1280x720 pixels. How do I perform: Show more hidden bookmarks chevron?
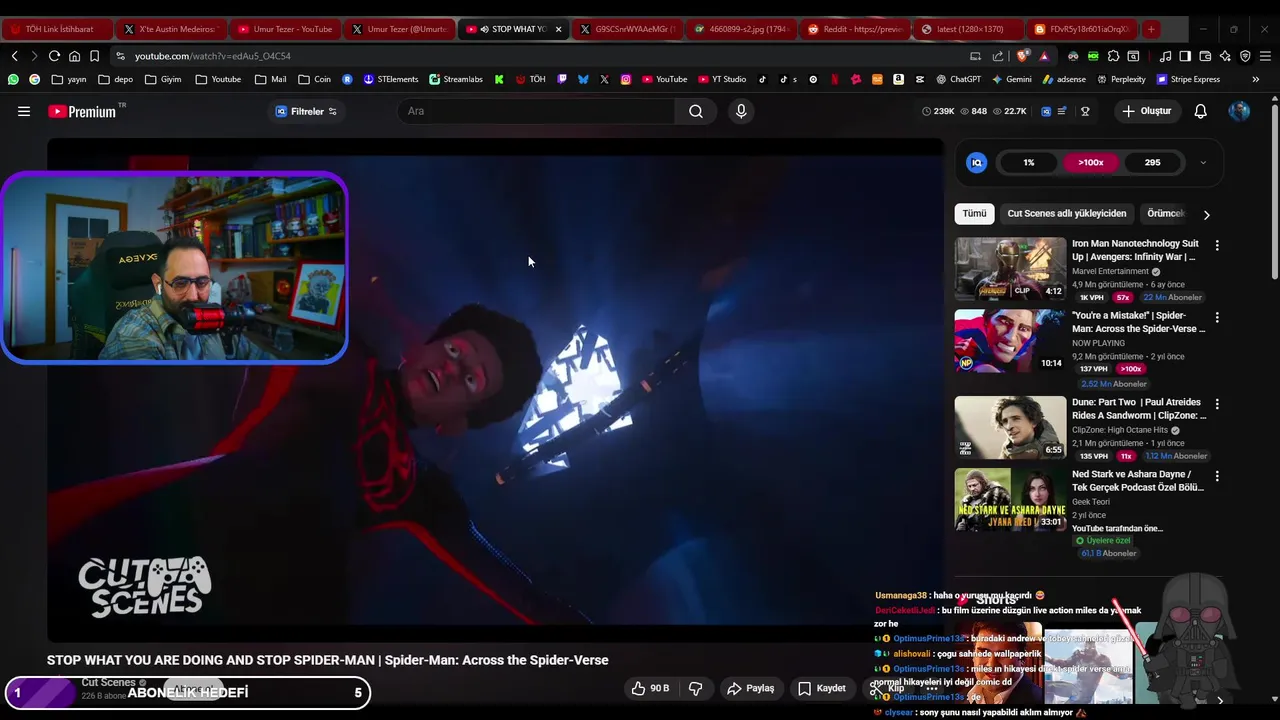click(1257, 79)
